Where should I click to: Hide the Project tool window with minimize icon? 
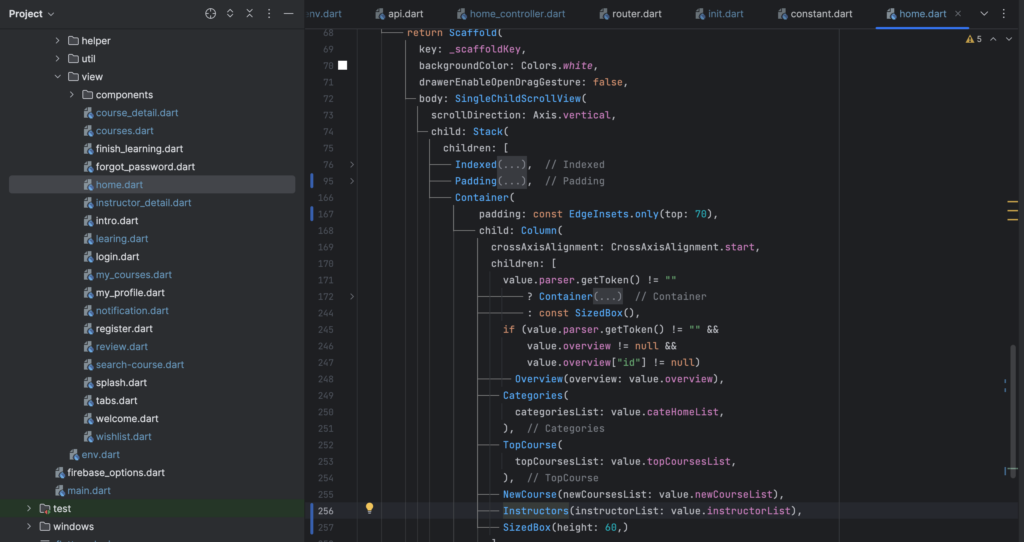pos(288,14)
